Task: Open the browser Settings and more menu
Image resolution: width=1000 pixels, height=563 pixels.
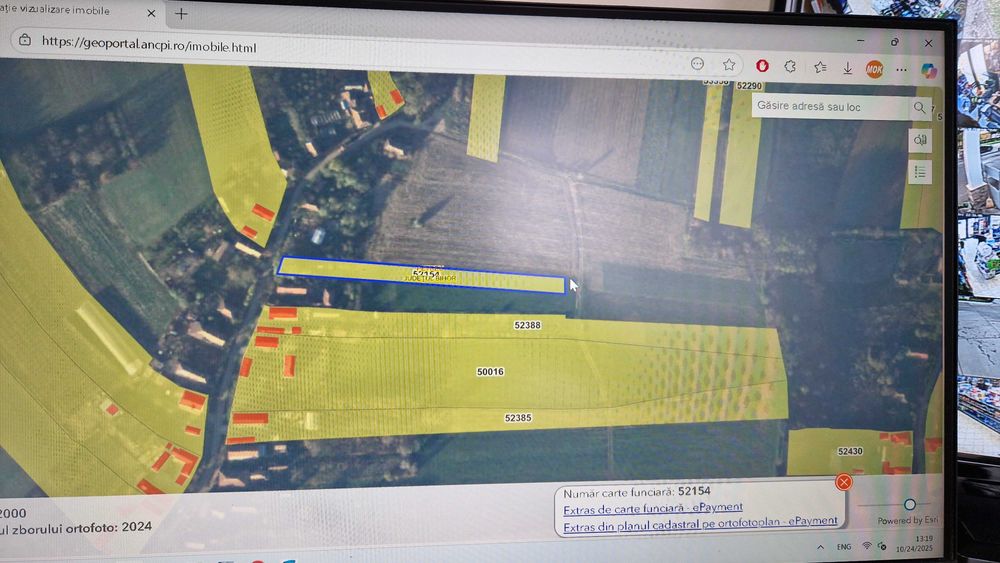Action: [901, 69]
